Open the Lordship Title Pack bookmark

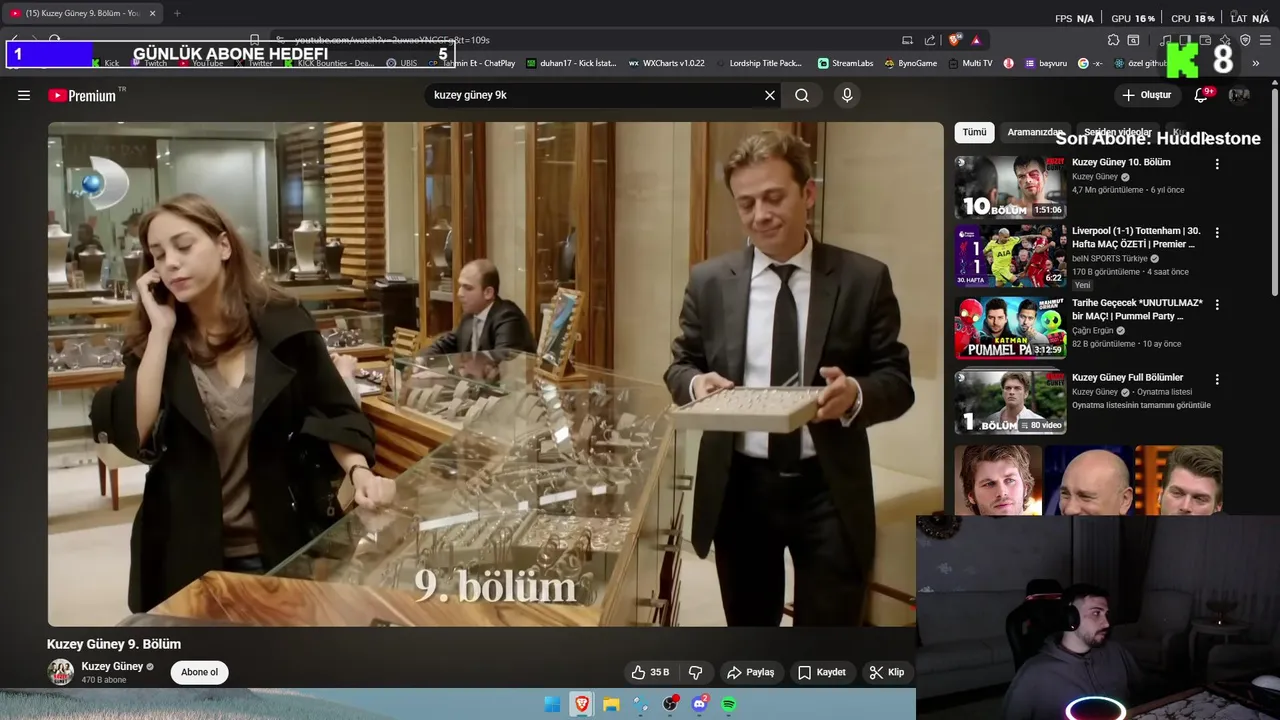coord(758,63)
